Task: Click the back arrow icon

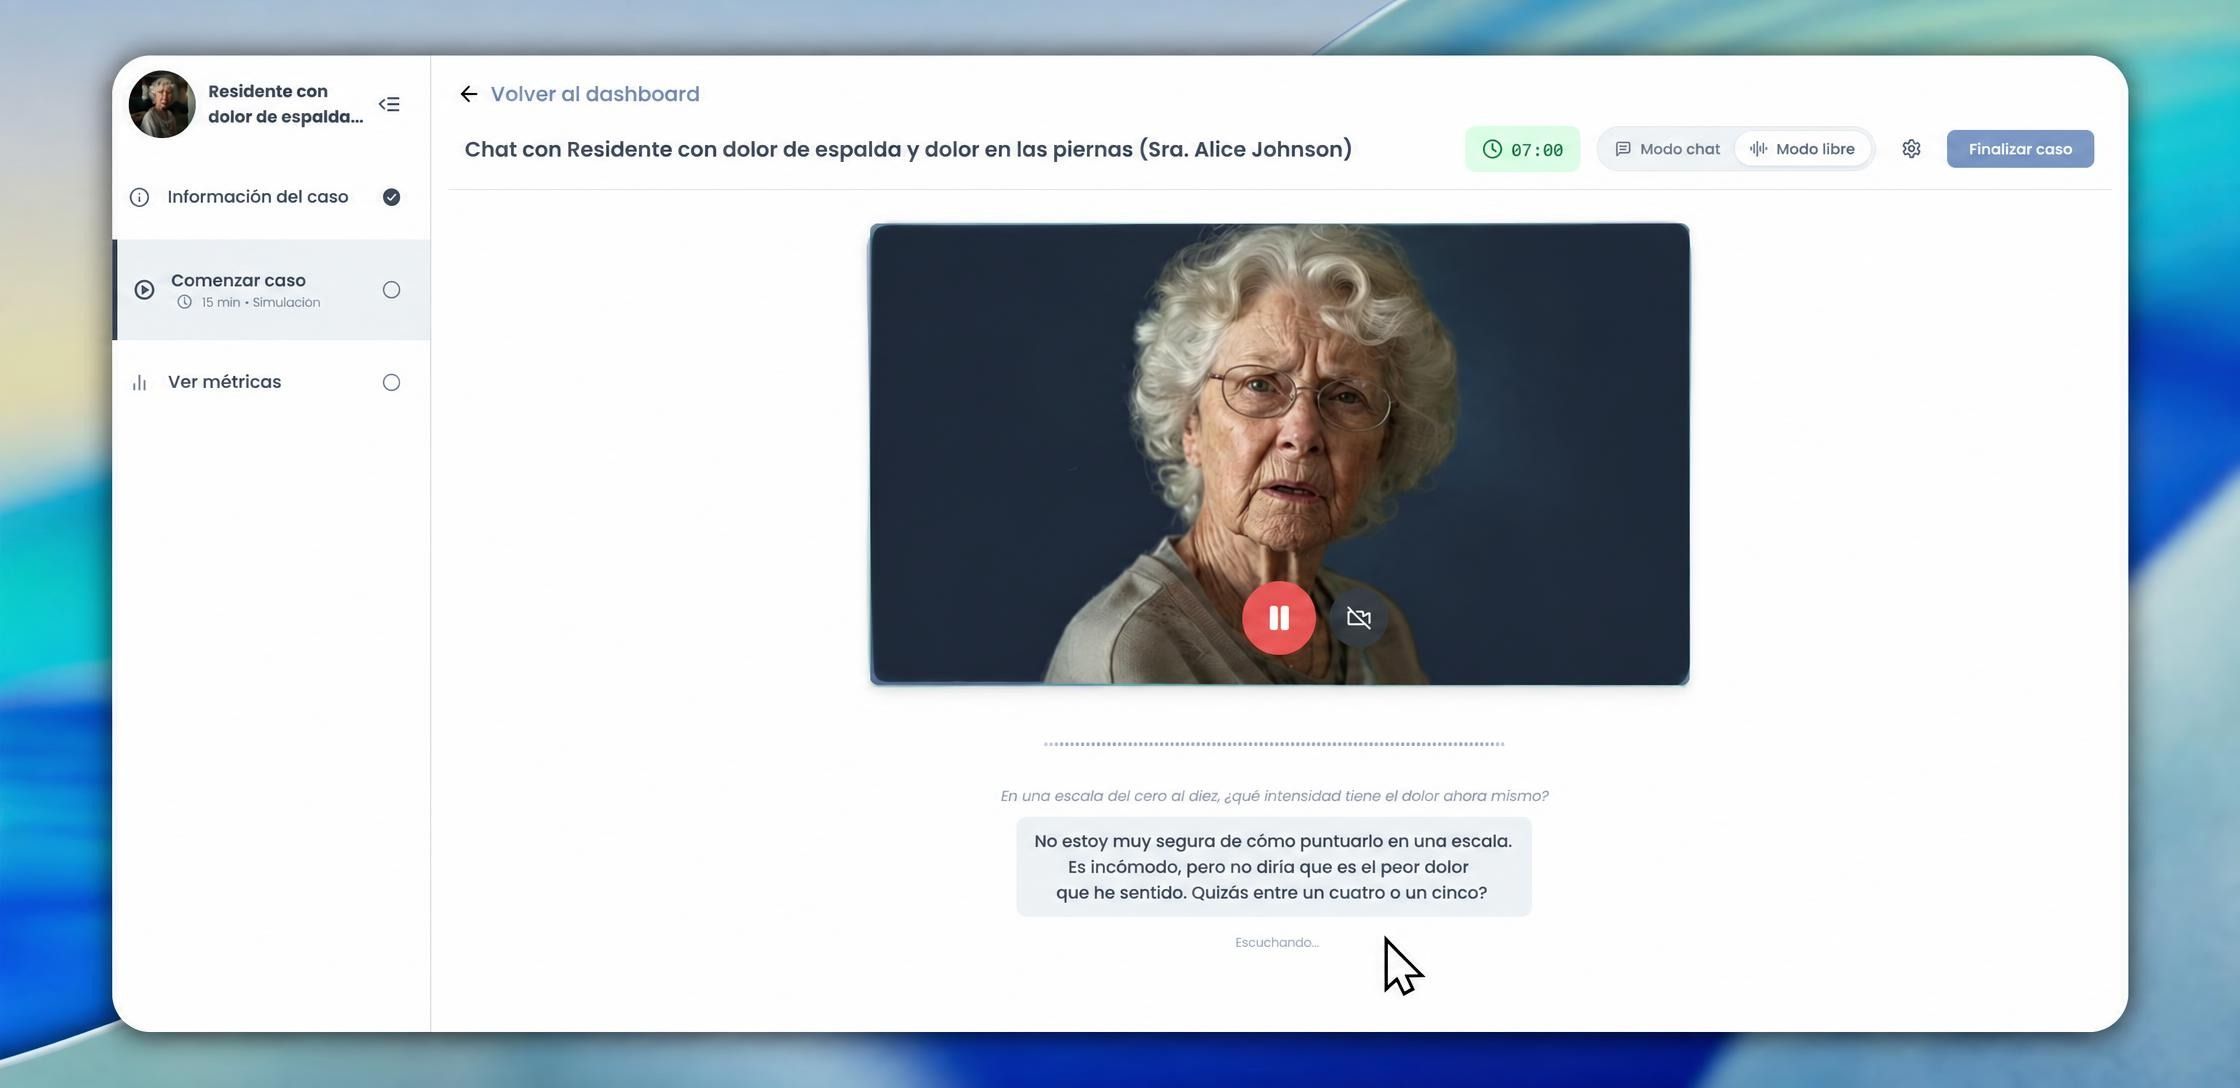Action: click(468, 94)
